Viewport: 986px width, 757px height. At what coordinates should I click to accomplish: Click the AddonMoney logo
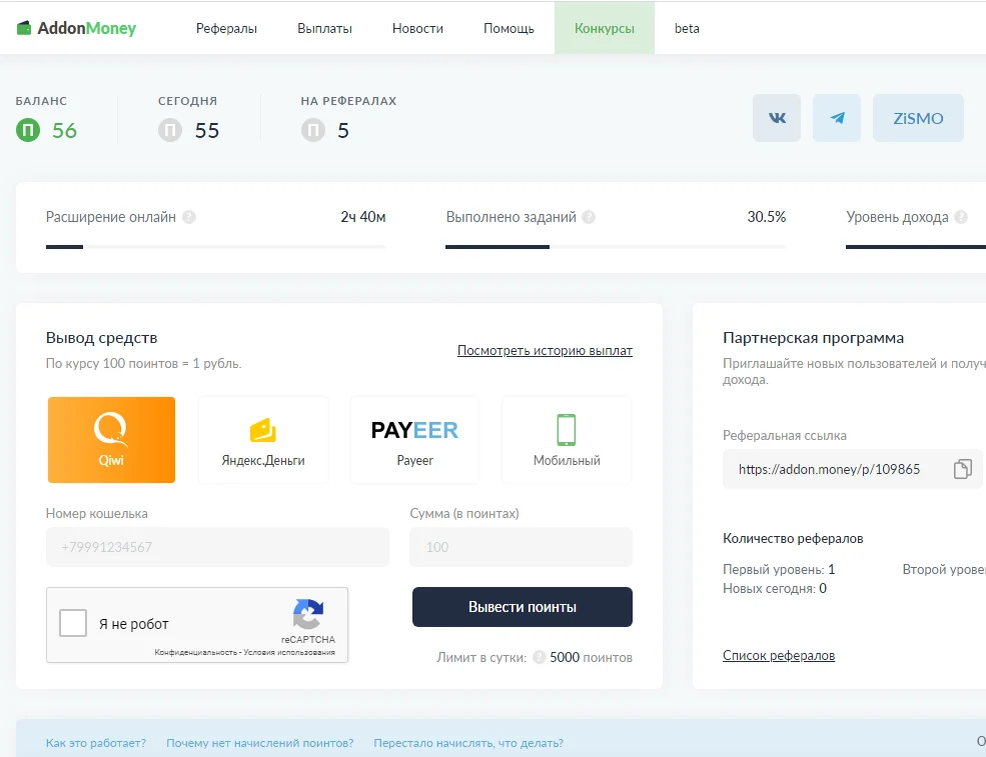(76, 28)
